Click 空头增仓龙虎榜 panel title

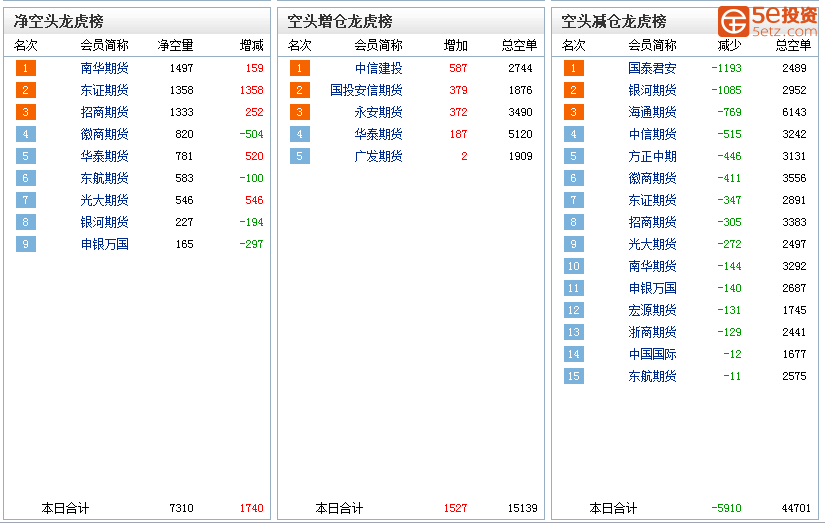point(340,22)
